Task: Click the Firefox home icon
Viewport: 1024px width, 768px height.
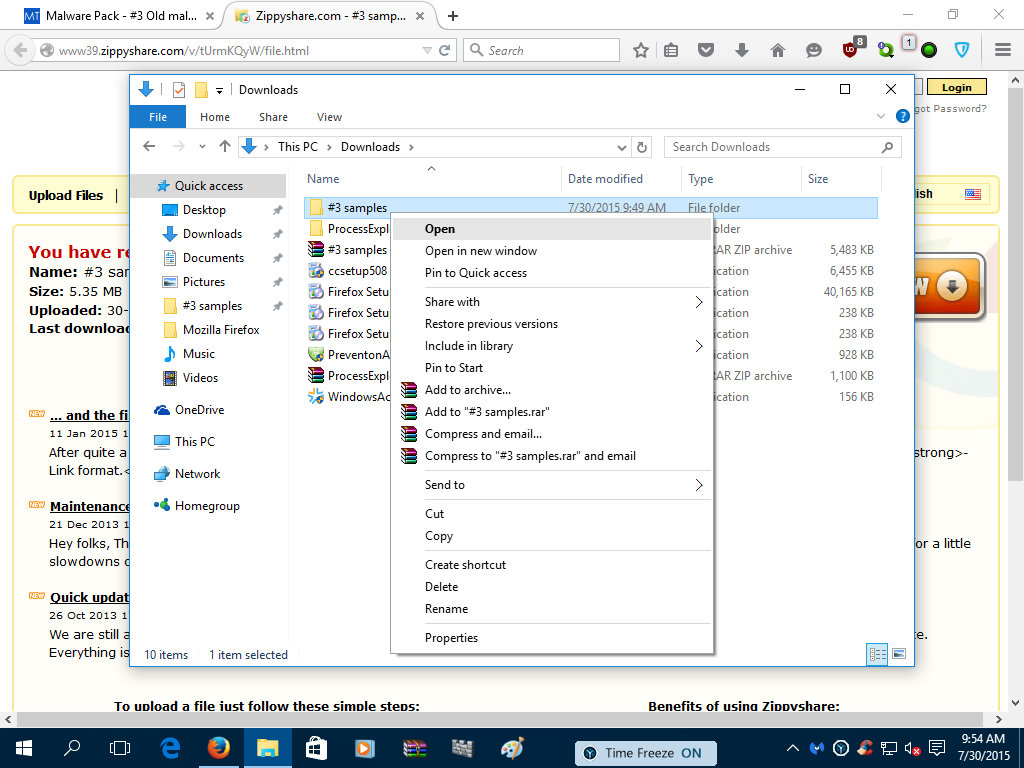Action: (777, 50)
